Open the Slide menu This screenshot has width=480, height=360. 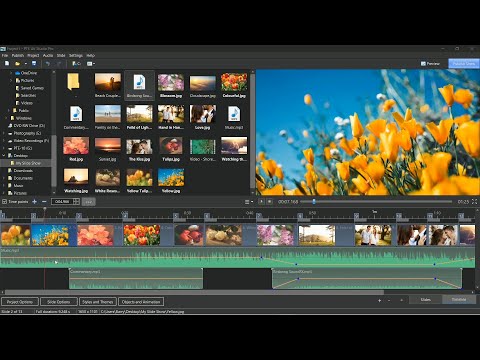[x=61, y=55]
